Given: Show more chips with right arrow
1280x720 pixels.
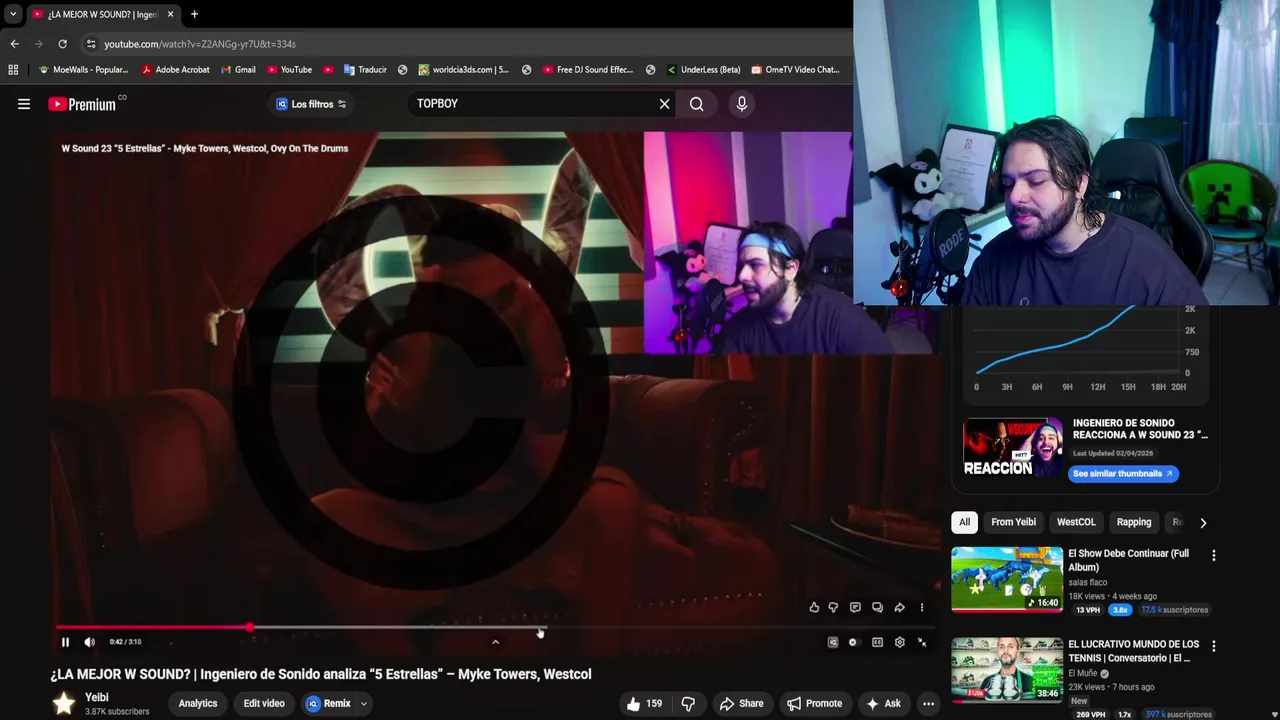Looking at the screenshot, I should (x=1203, y=522).
